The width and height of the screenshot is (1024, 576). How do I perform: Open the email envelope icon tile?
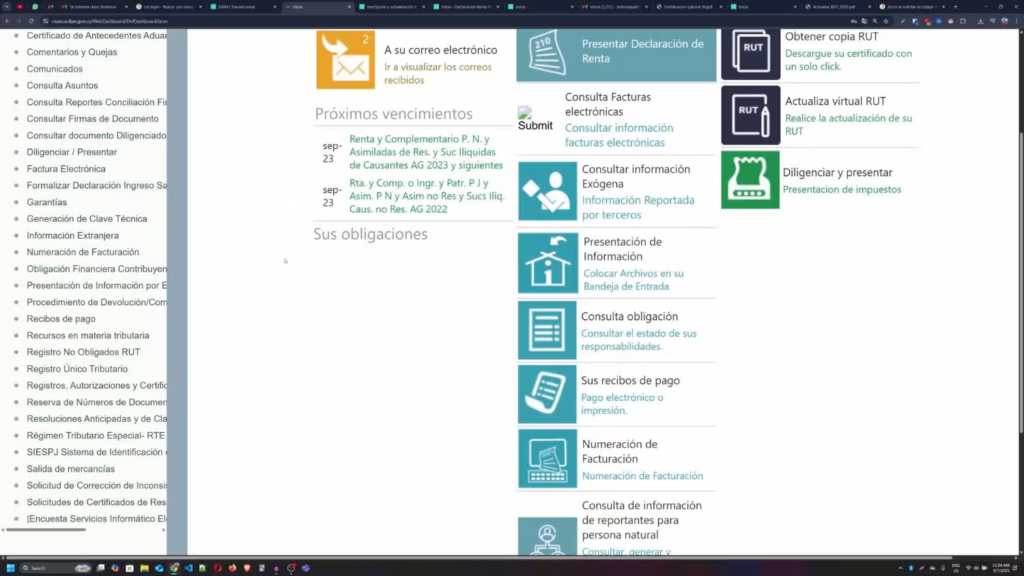345,59
